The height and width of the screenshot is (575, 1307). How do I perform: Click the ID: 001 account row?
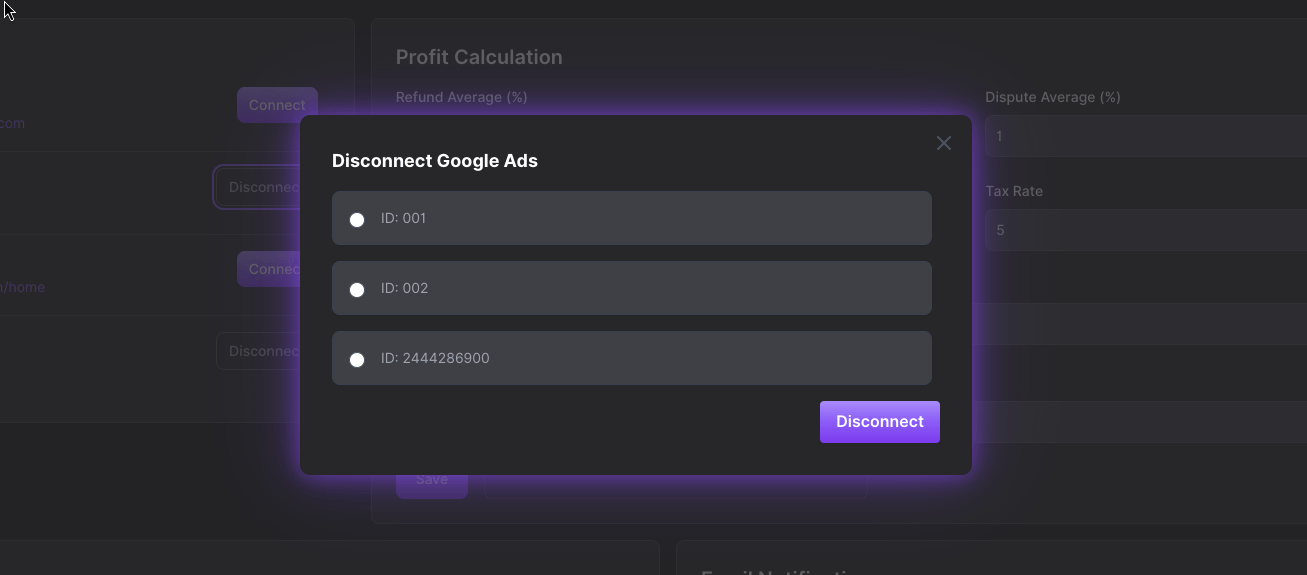[632, 218]
